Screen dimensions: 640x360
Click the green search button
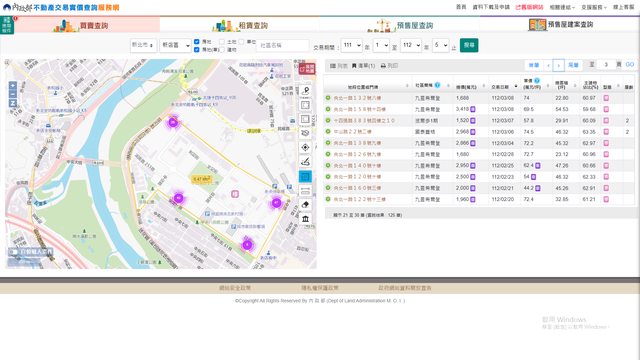(469, 45)
